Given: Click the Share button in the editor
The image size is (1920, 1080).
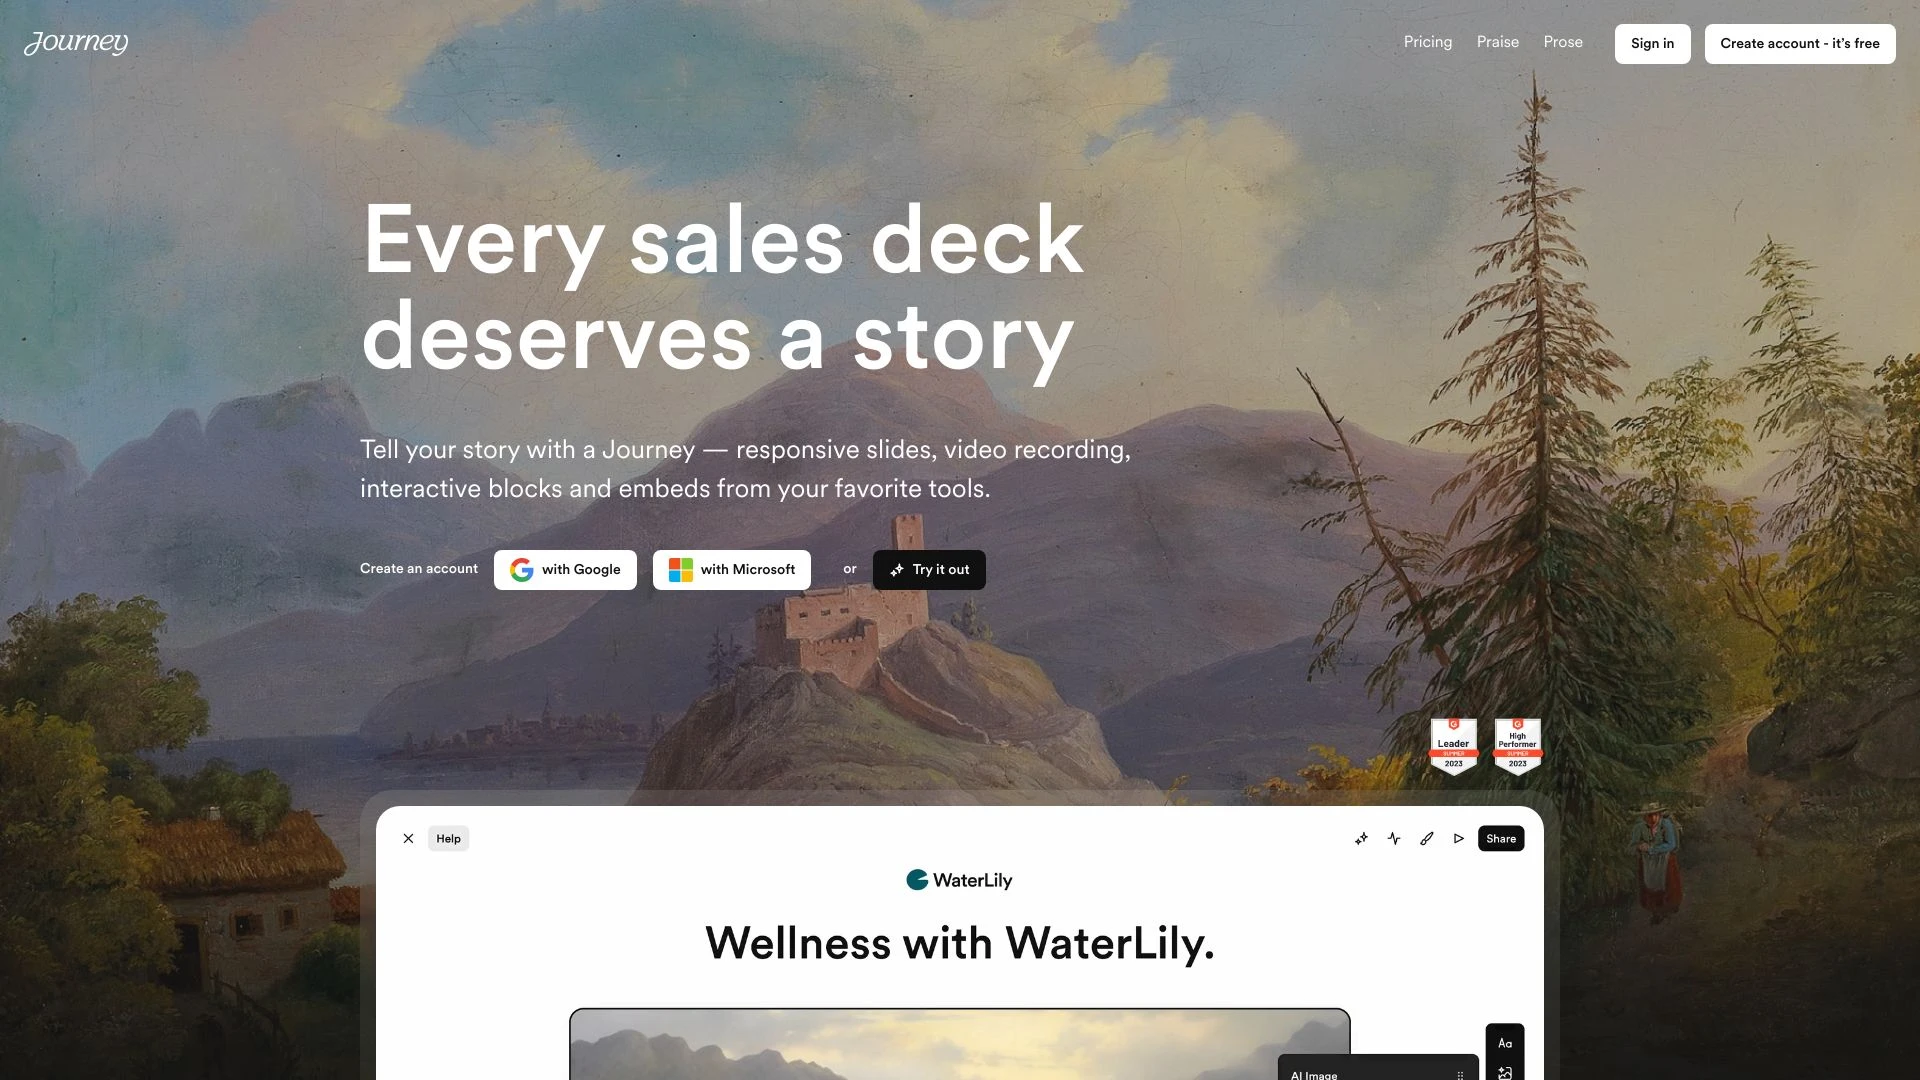Looking at the screenshot, I should click(1501, 837).
